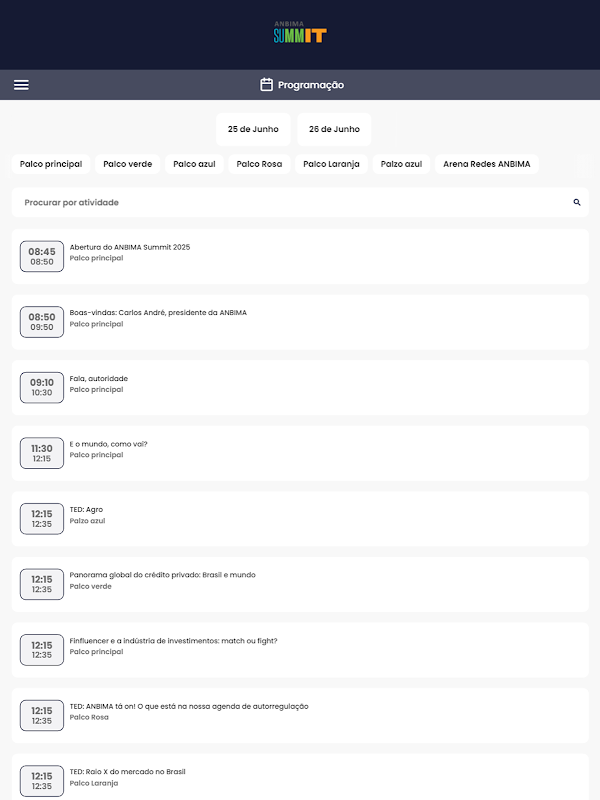Image resolution: width=600 pixels, height=800 pixels.
Task: Toggle the Palco Rosa filter
Action: click(x=259, y=164)
